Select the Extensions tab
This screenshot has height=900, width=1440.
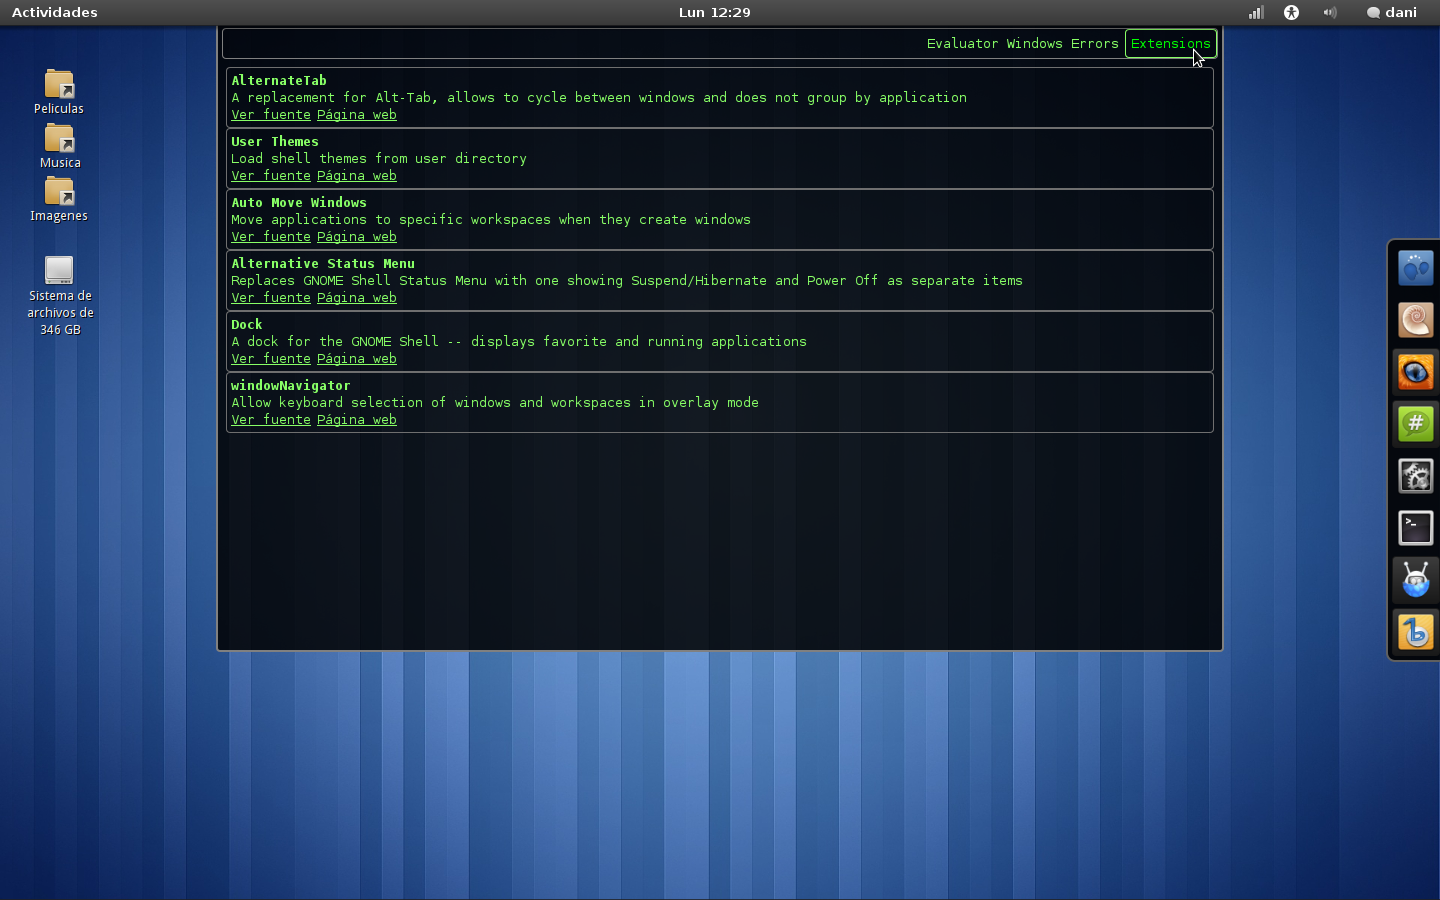click(1171, 44)
